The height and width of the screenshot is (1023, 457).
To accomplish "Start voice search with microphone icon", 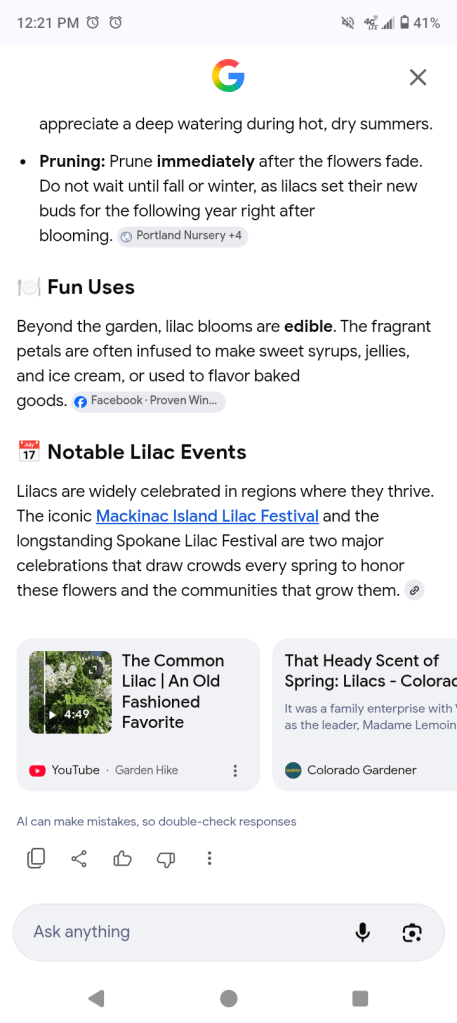I will point(362,932).
